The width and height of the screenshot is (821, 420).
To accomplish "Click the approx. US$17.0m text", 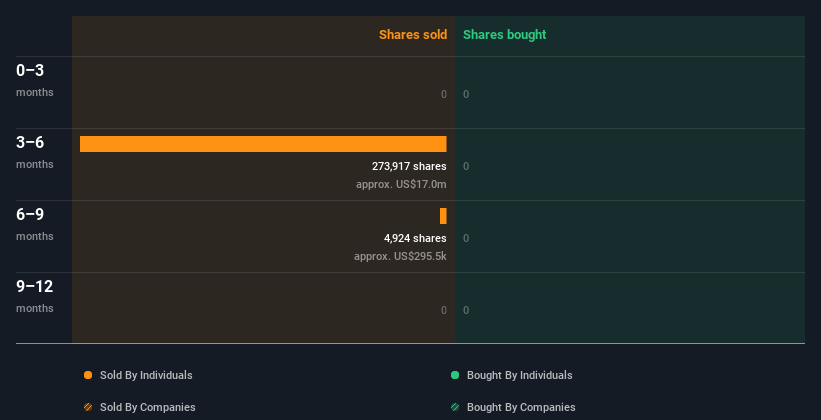I will click(401, 184).
